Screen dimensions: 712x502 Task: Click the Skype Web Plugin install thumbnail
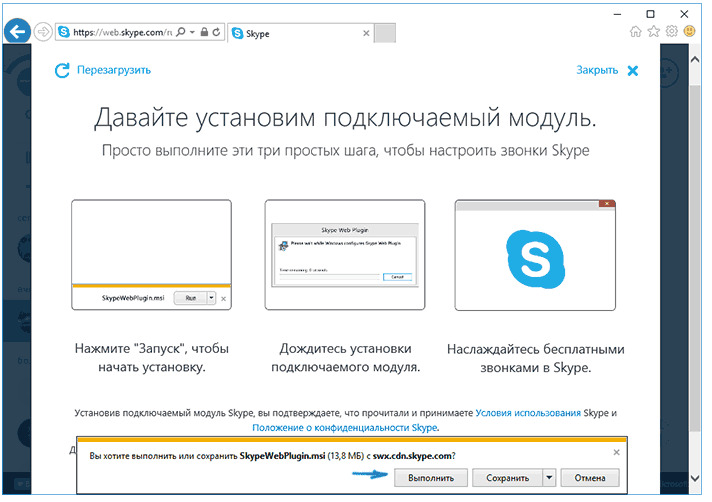[x=345, y=255]
